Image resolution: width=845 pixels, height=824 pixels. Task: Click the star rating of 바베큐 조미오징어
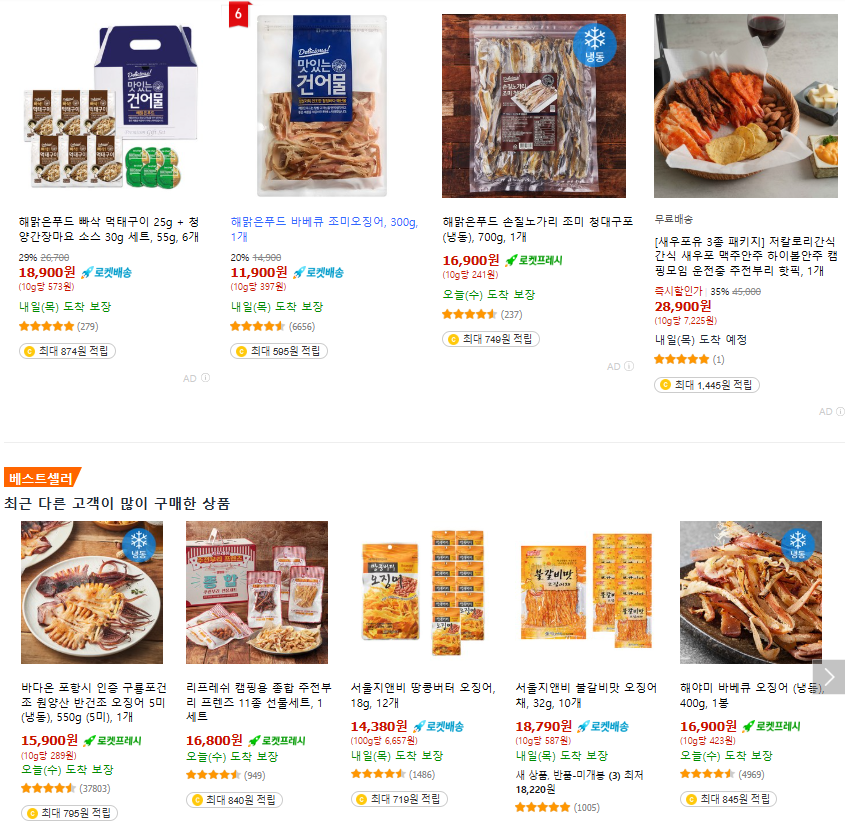pyautogui.click(x=257, y=326)
